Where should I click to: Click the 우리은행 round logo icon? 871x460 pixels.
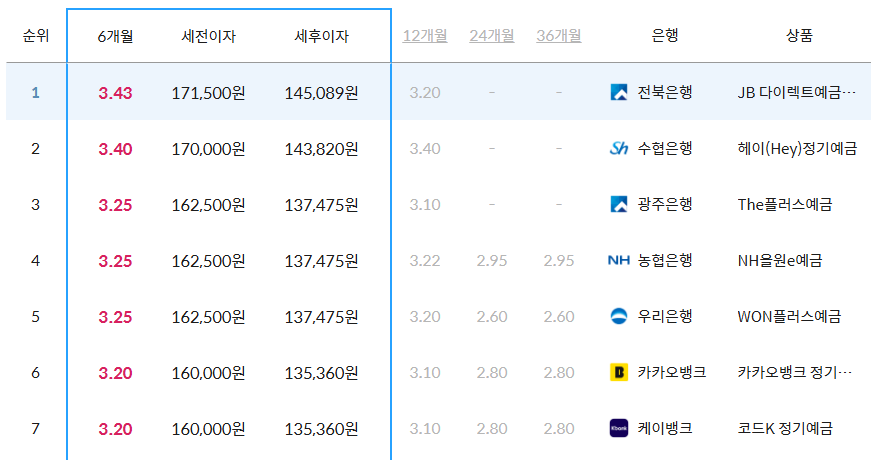pos(618,316)
